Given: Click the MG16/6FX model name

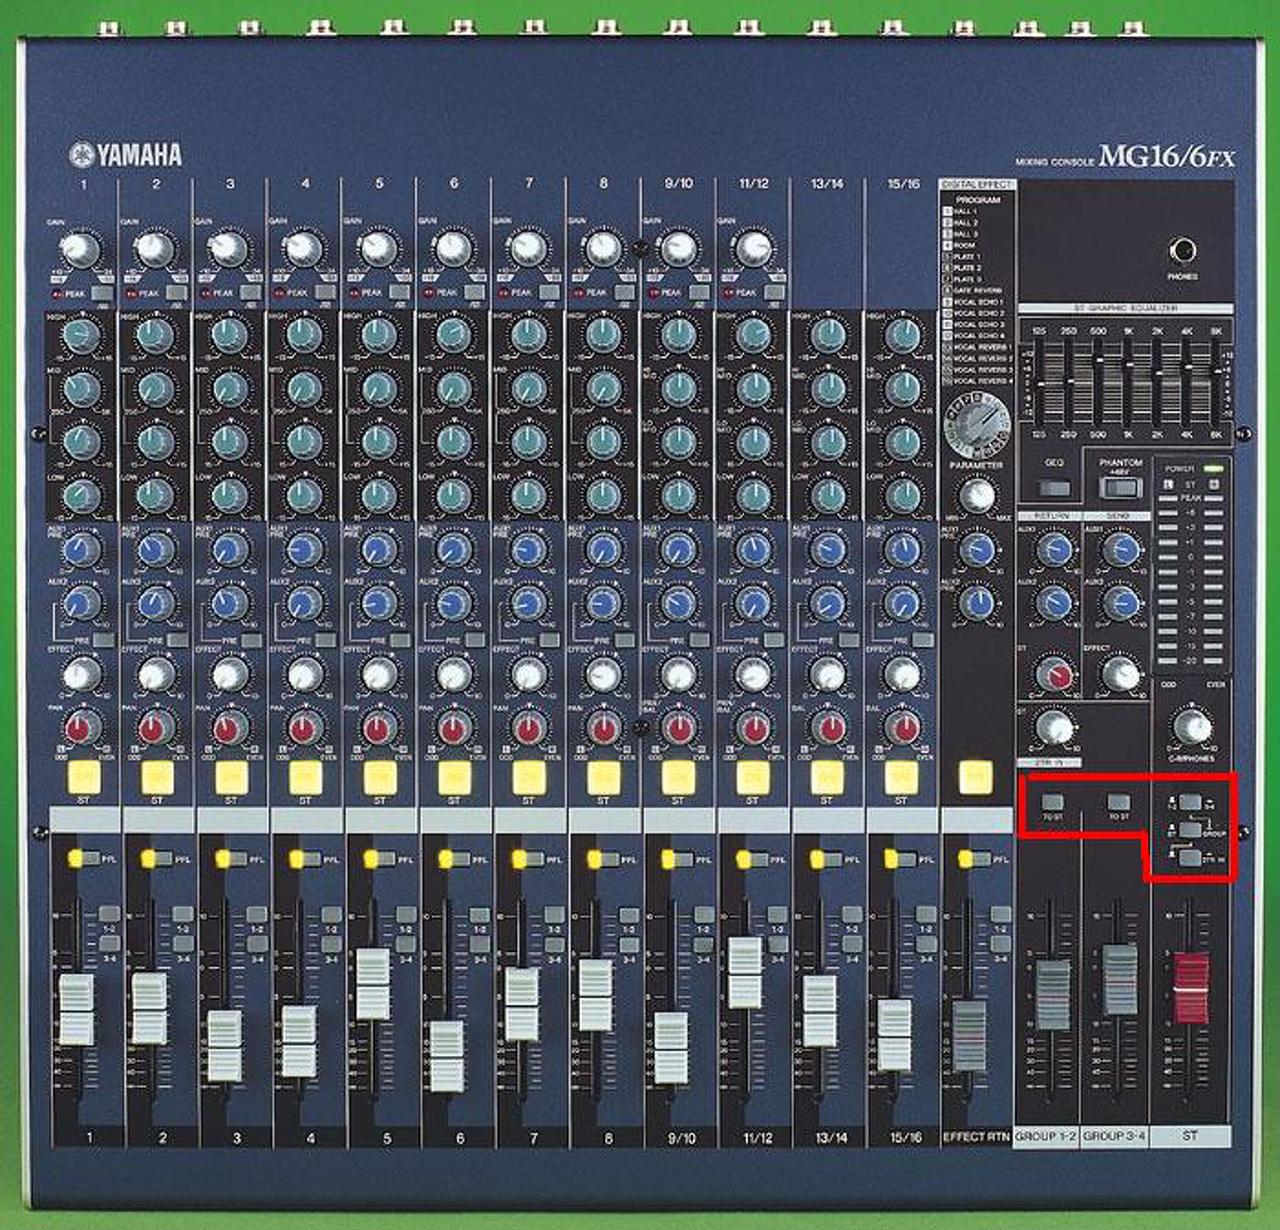Looking at the screenshot, I should pos(1167,157).
